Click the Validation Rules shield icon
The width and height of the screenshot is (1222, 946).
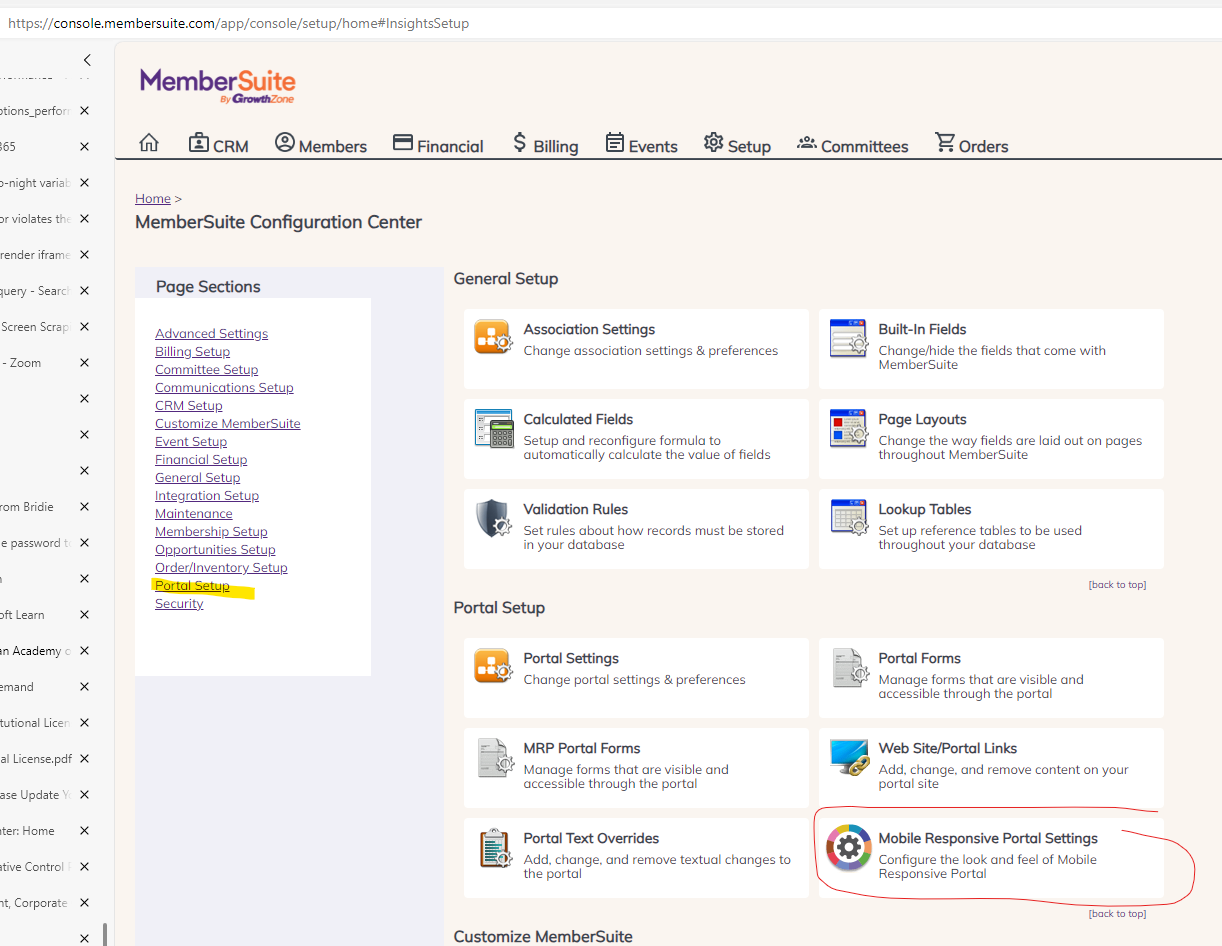(x=493, y=518)
